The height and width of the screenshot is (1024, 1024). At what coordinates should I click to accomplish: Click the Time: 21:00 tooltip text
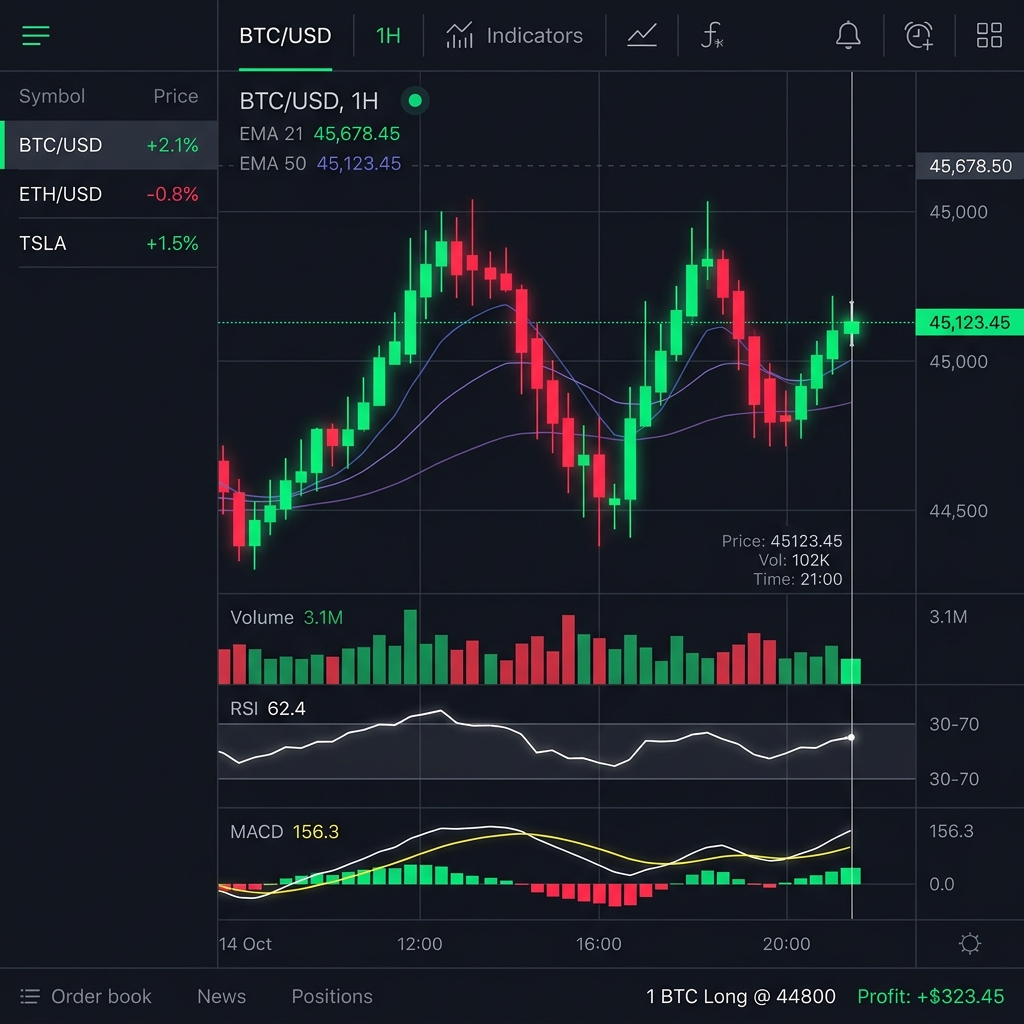[797, 579]
